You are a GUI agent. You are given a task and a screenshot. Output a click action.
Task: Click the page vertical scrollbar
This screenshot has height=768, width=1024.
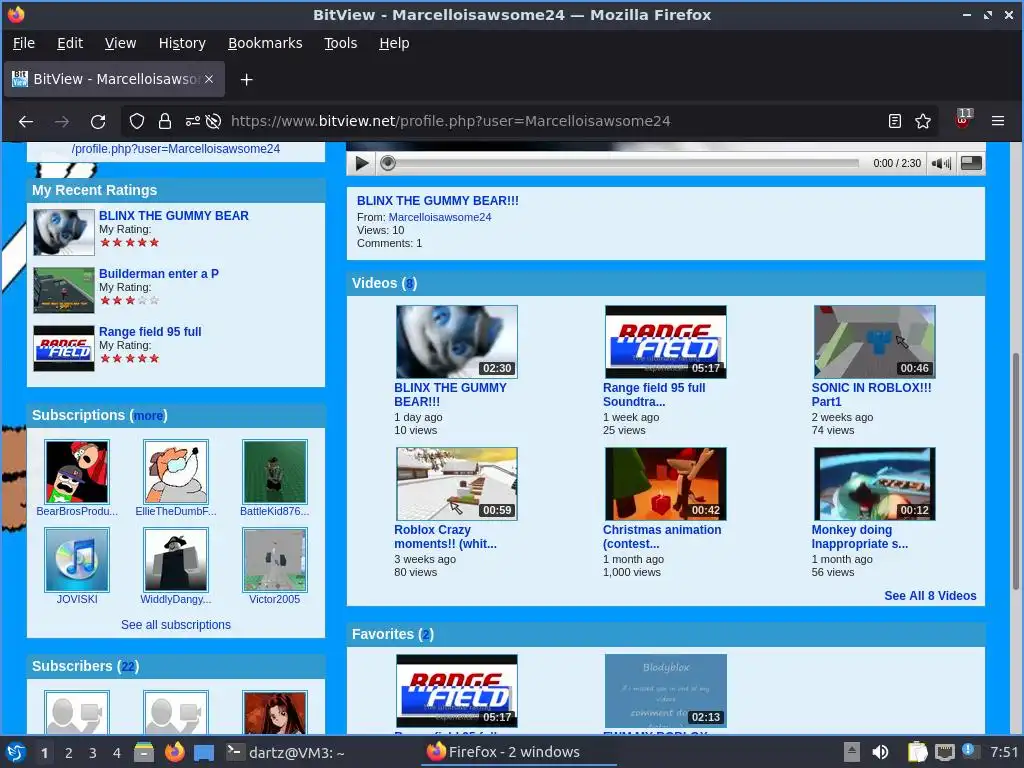pos(1016,470)
